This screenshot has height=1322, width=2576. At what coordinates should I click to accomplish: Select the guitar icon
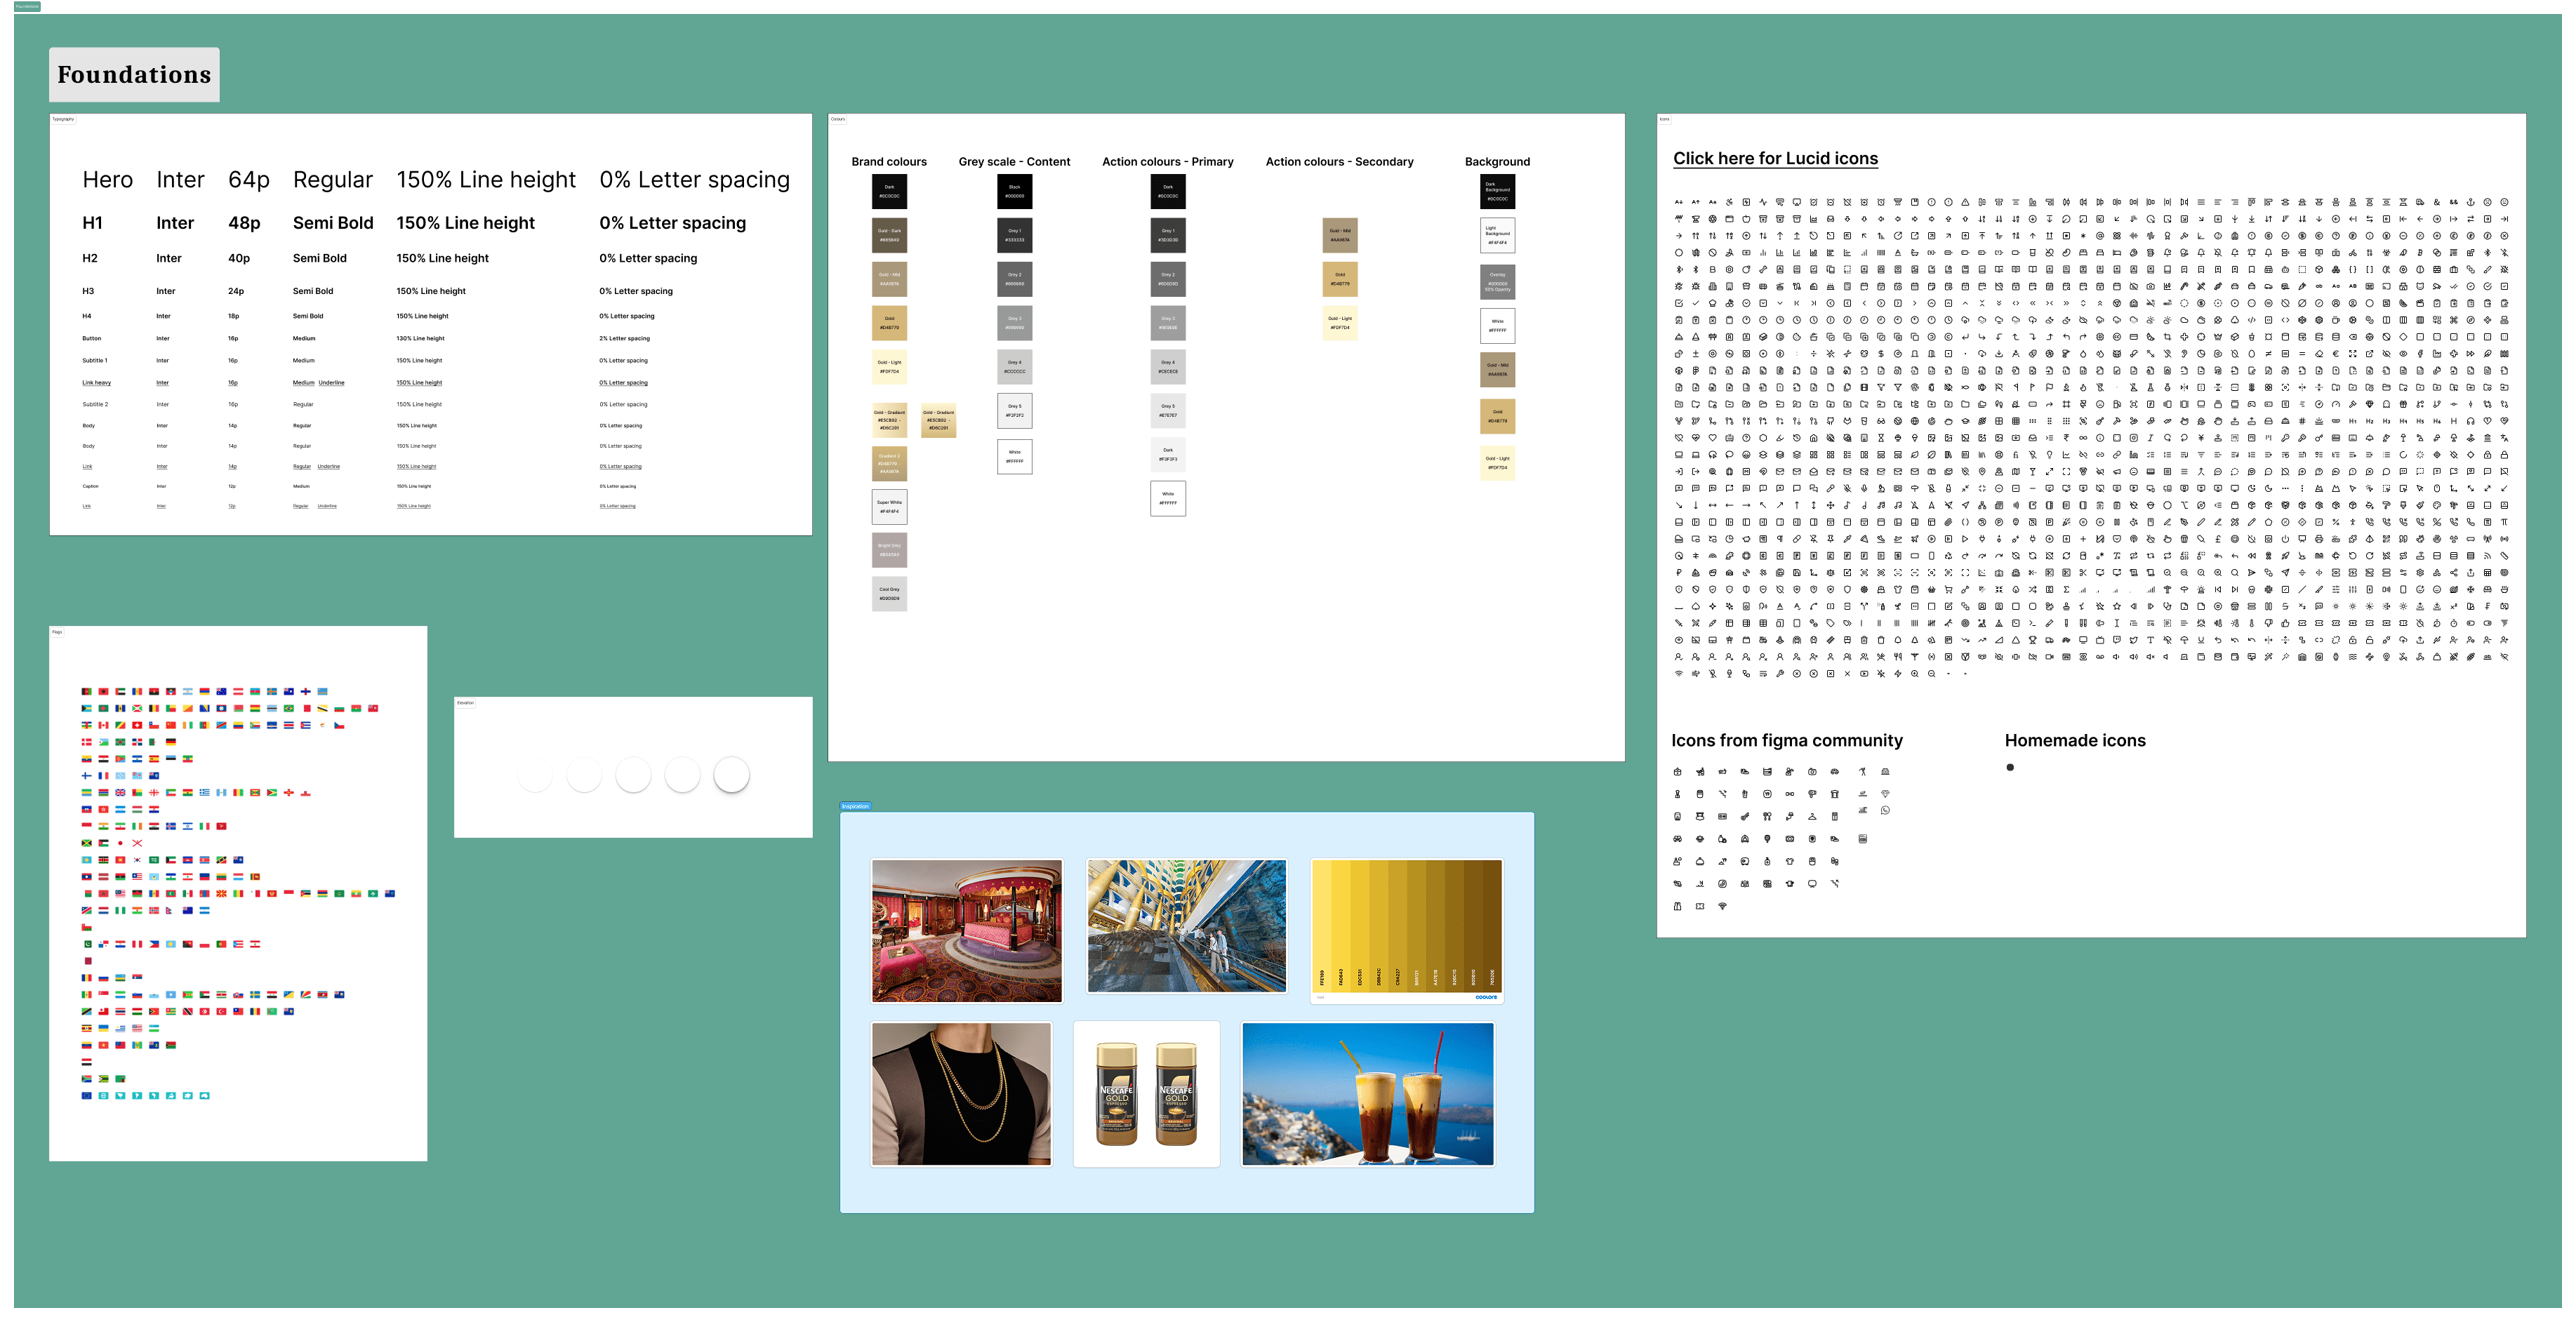click(x=1746, y=817)
